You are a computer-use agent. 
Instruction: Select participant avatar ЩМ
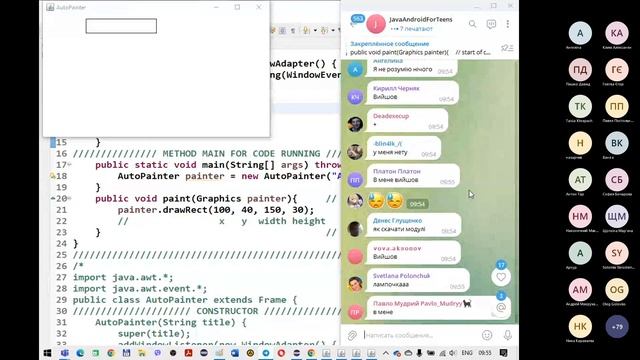pos(617,216)
